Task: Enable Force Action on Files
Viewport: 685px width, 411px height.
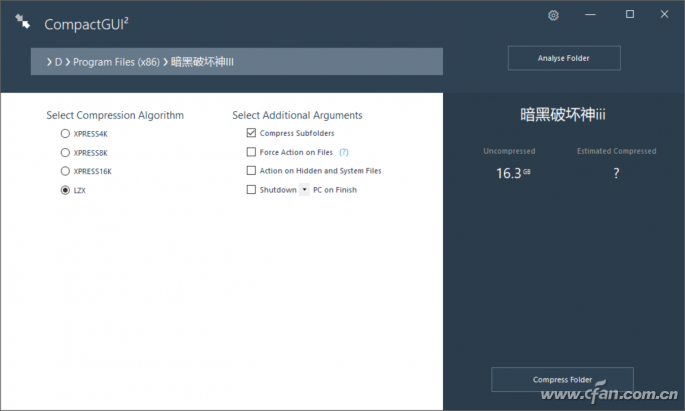Action: tap(251, 152)
